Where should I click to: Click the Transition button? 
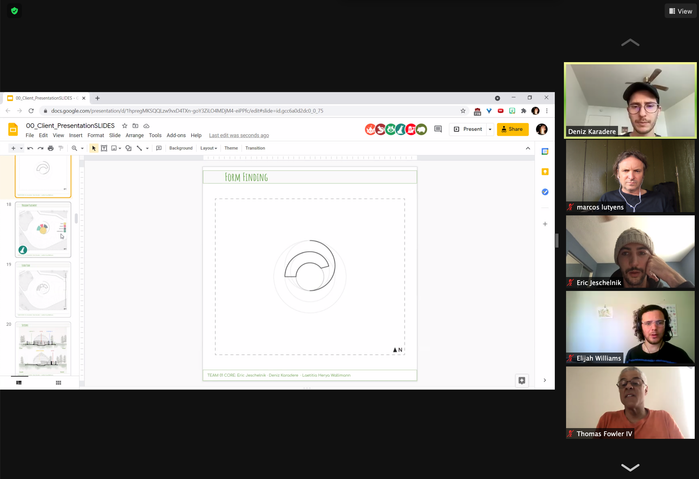tap(255, 148)
